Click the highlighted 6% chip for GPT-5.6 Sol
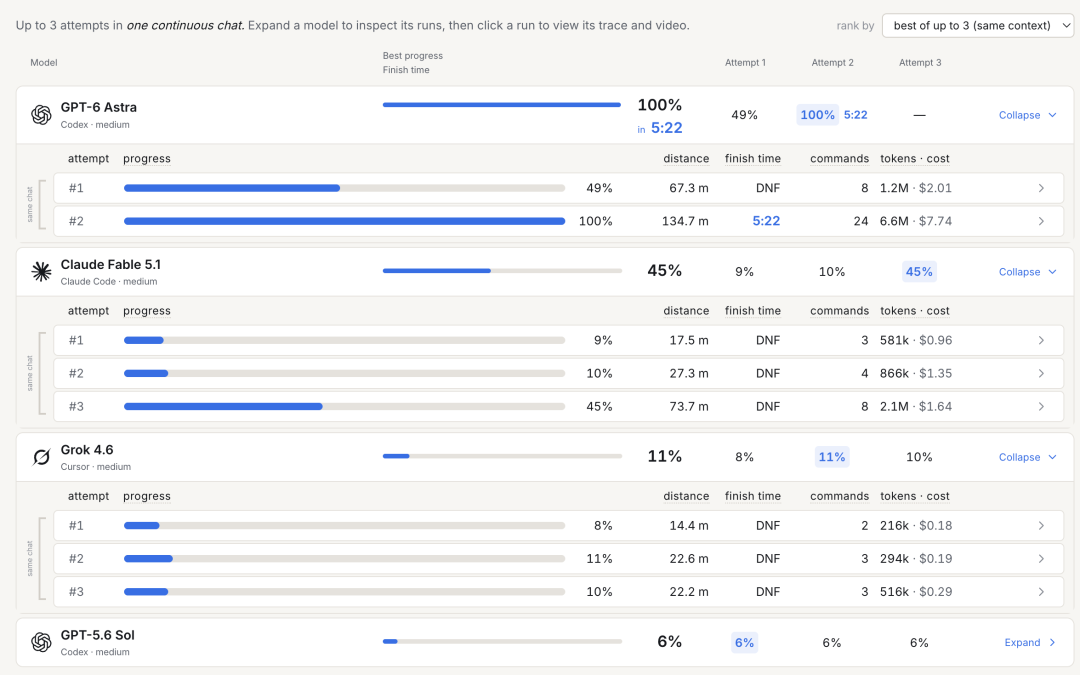The image size is (1080, 675). pyautogui.click(x=744, y=643)
